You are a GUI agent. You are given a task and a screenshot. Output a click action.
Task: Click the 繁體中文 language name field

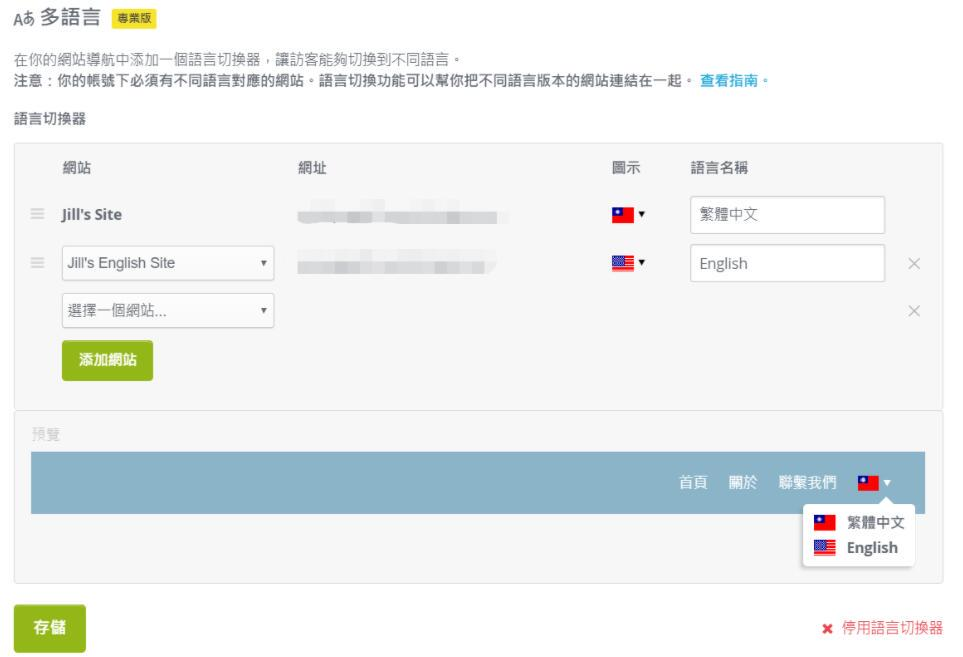[787, 214]
